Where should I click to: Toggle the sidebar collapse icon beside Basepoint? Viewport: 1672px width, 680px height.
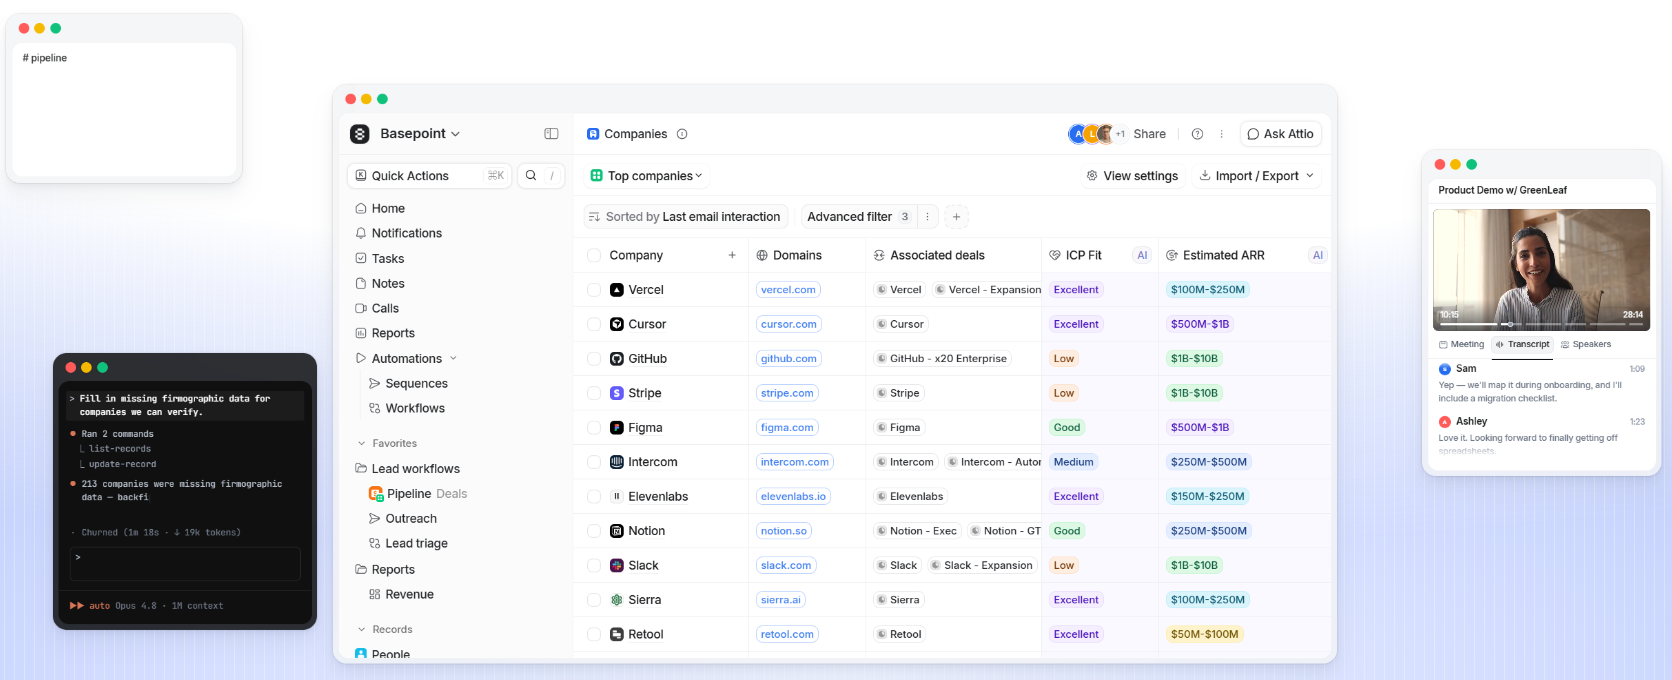[x=551, y=134]
